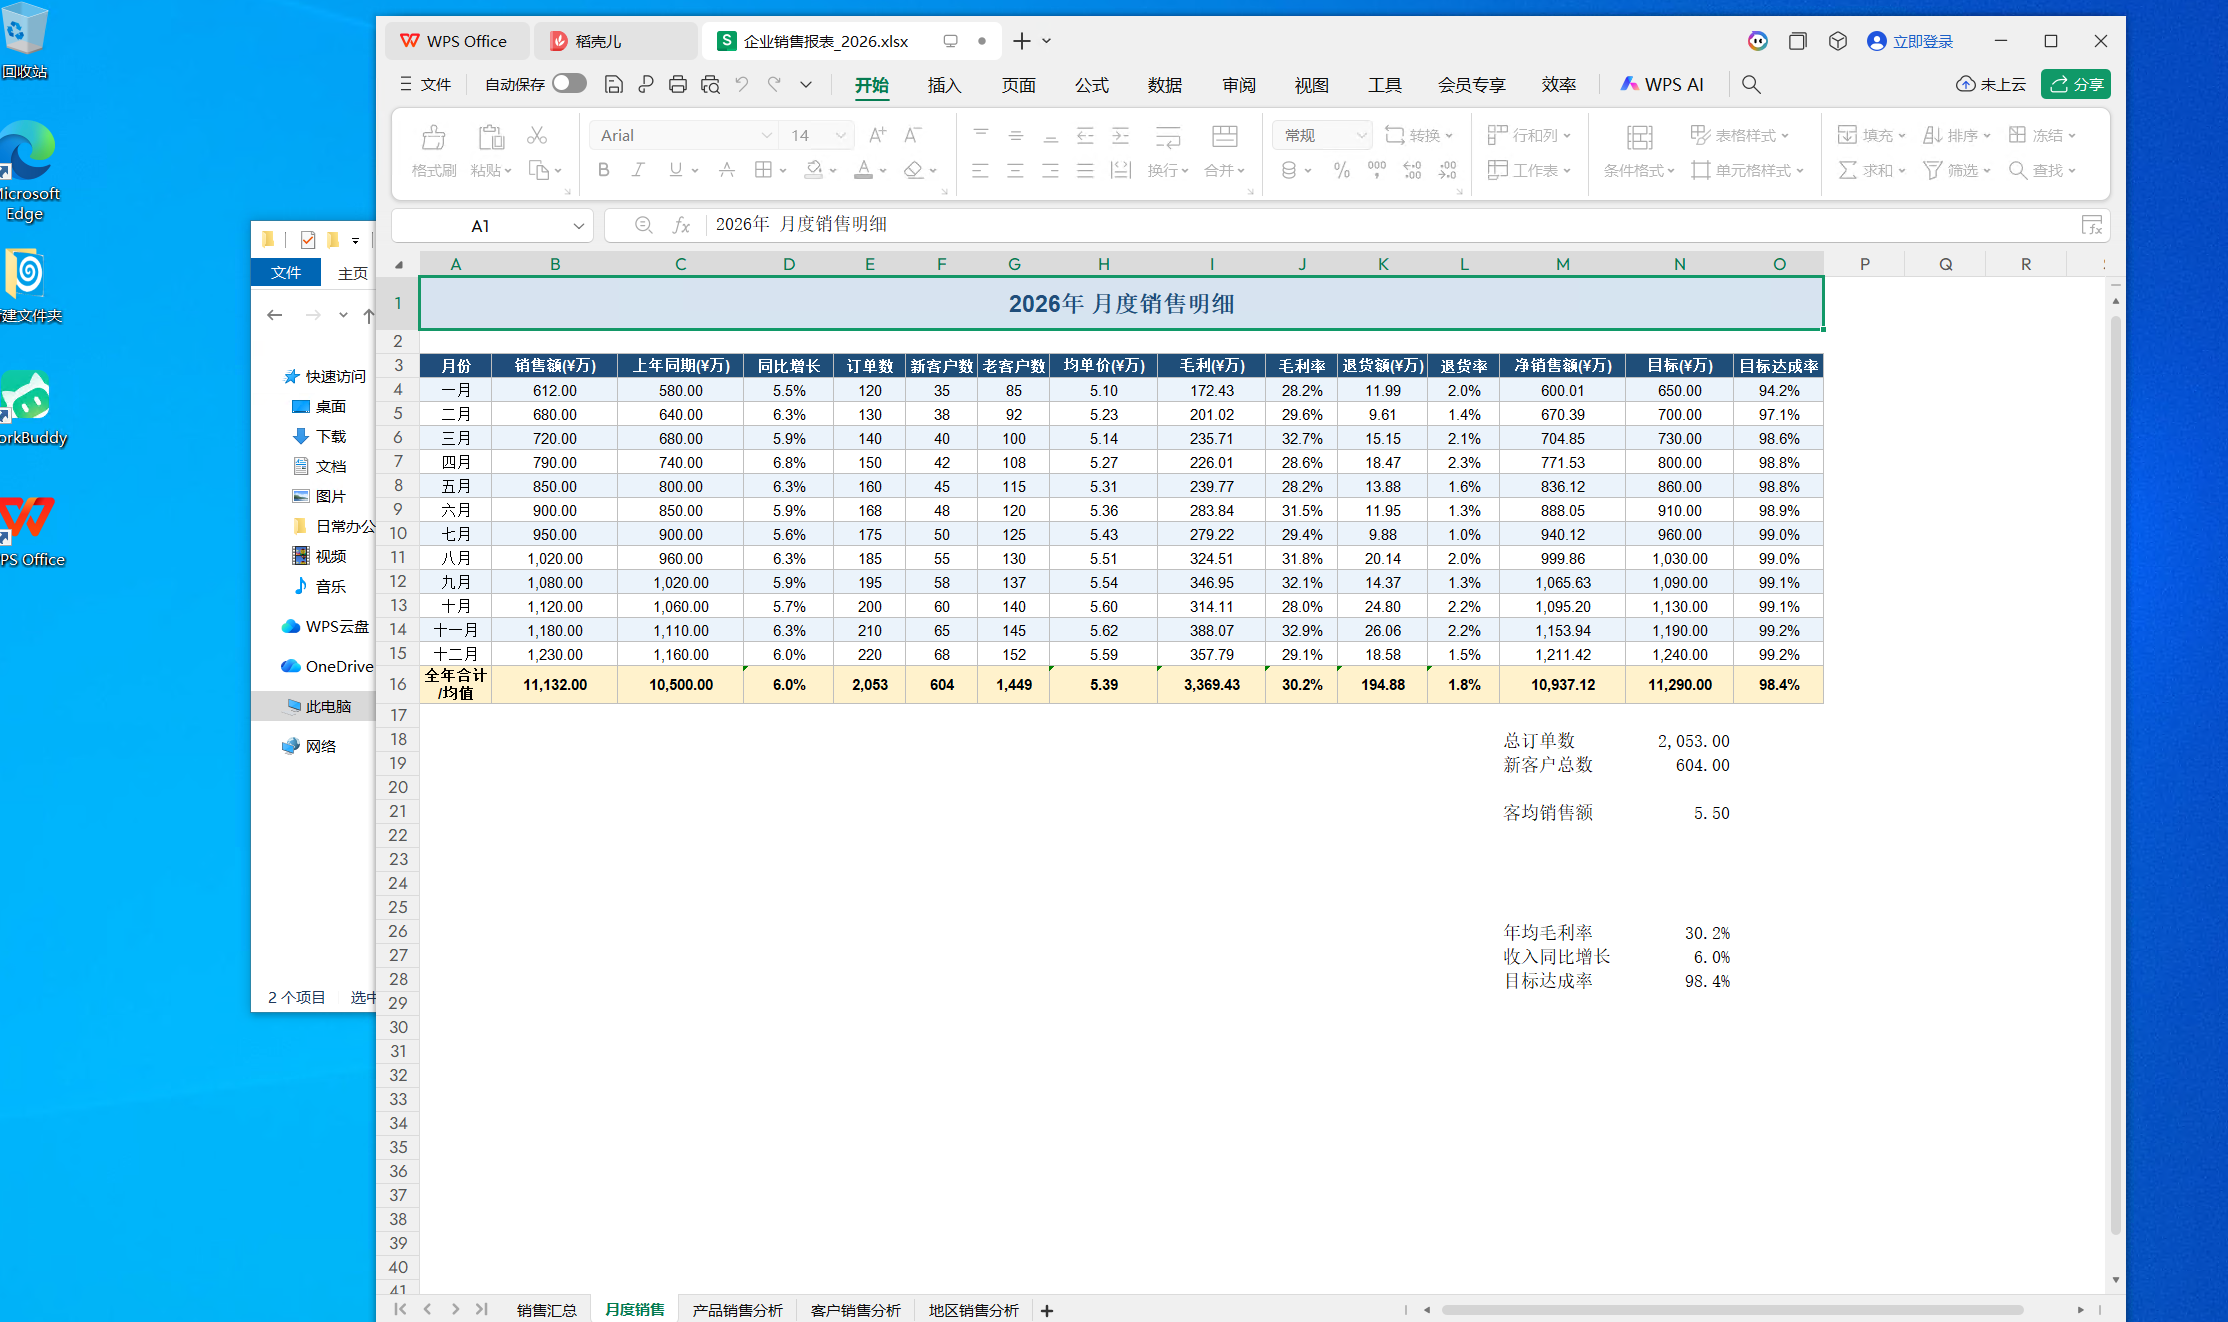Click the percent style icon

(1341, 170)
